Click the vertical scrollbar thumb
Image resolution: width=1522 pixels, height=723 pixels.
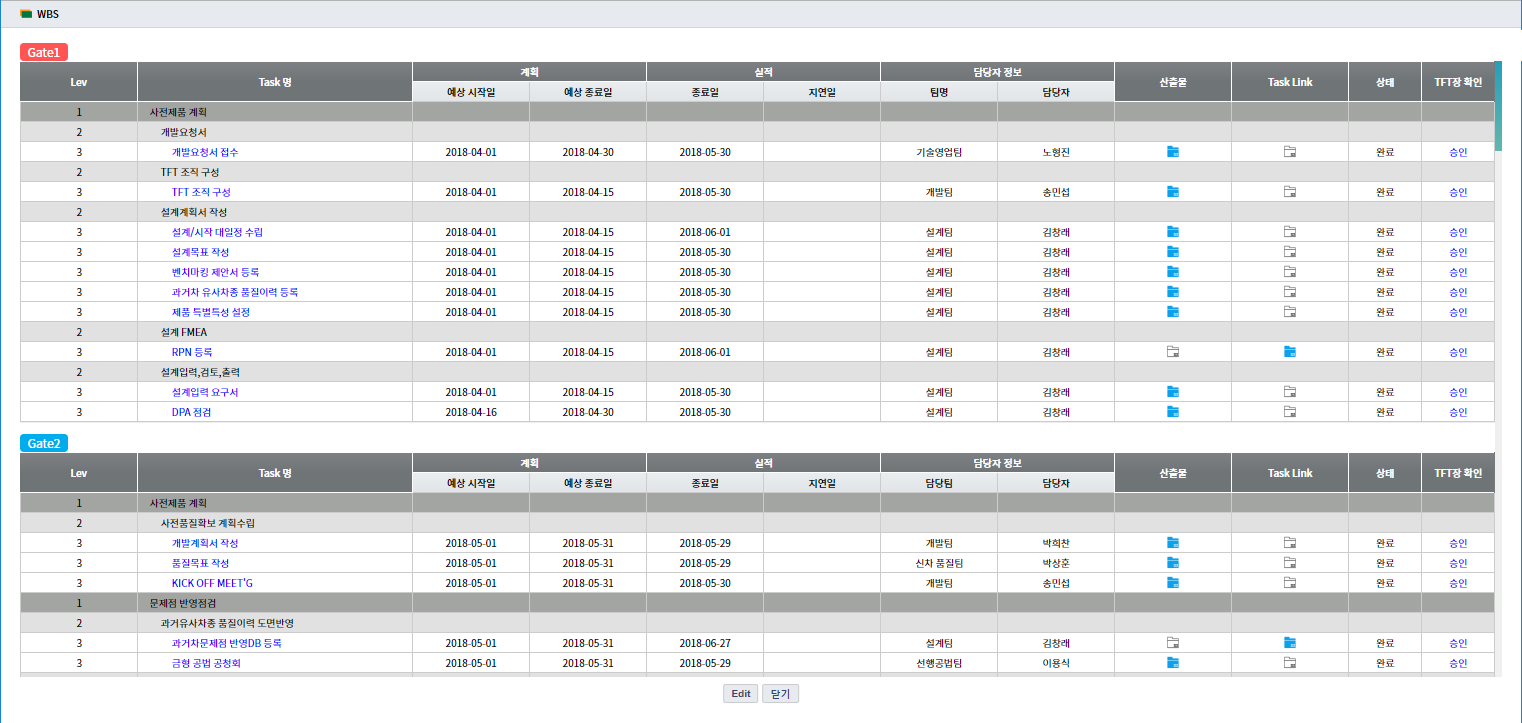tap(1498, 105)
